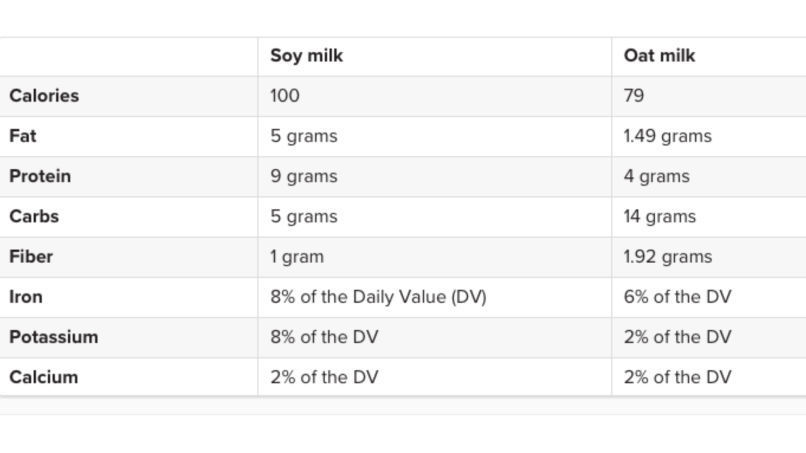Select the Fat row label

click(23, 136)
